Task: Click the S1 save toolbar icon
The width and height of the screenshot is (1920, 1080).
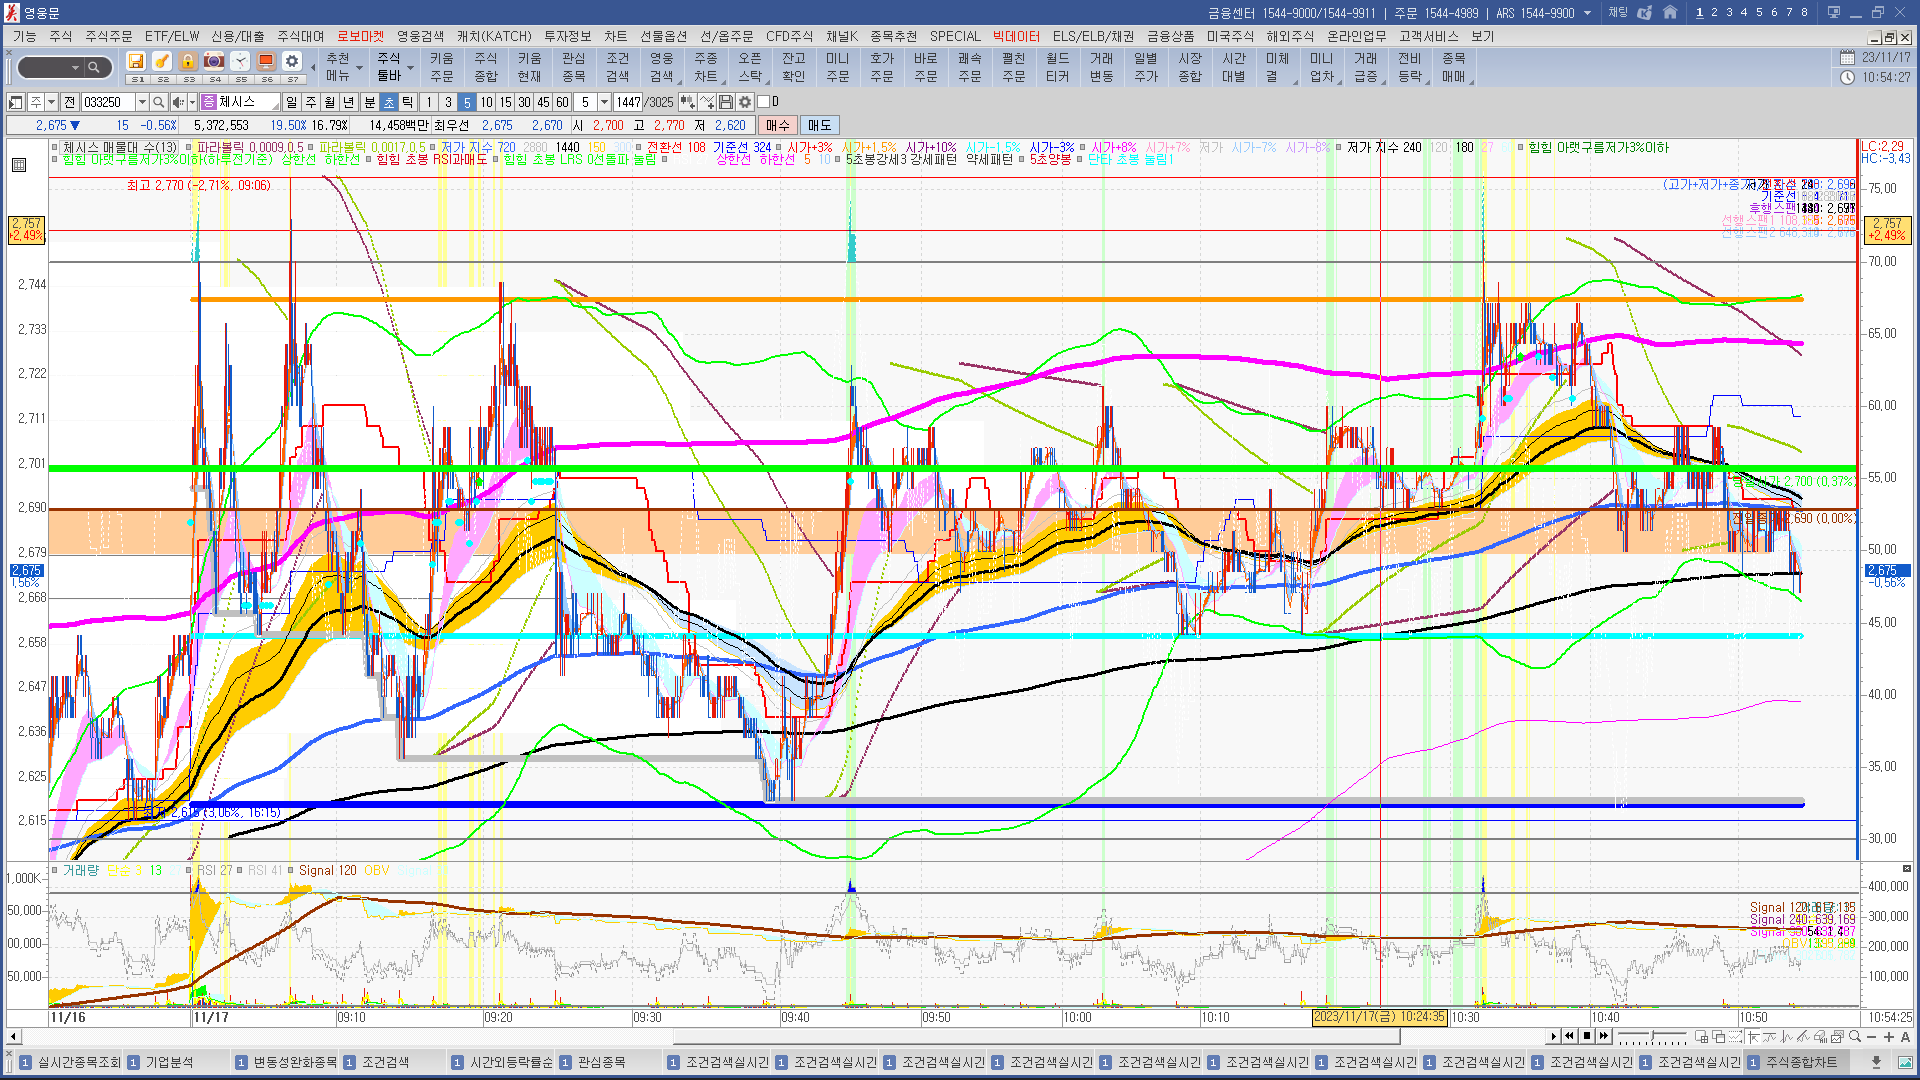Action: pyautogui.click(x=136, y=62)
